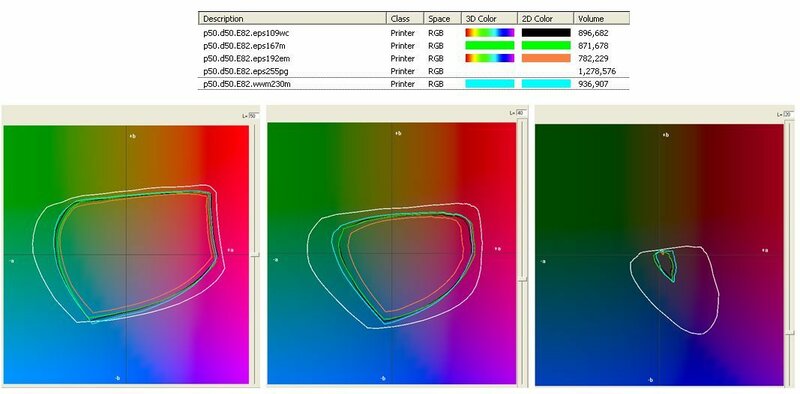800x394 pixels.
Task: Open cyan 3D Color swatch for wwm230m
Action: pyautogui.click(x=490, y=84)
